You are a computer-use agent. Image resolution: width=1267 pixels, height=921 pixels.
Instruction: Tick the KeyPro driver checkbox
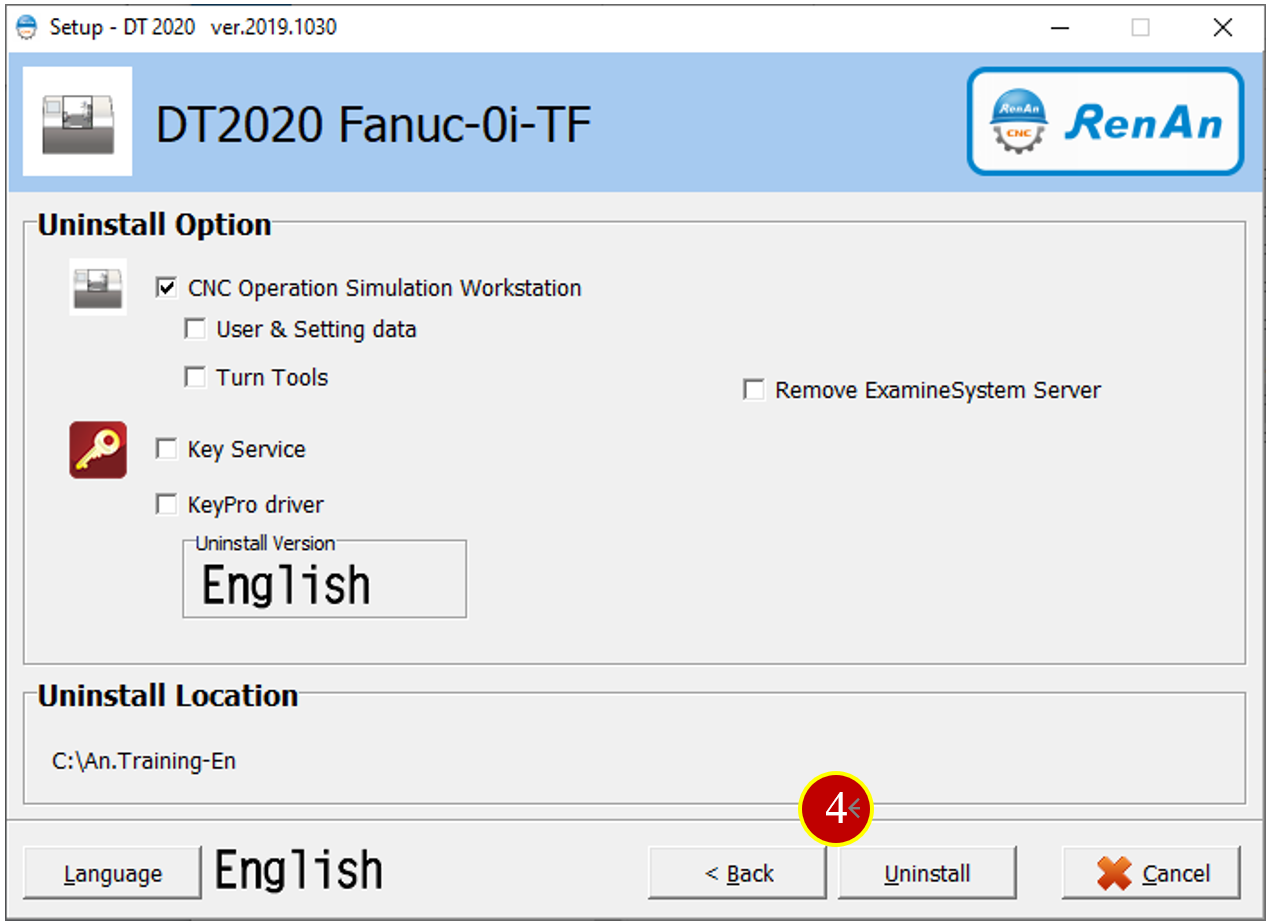click(x=166, y=504)
